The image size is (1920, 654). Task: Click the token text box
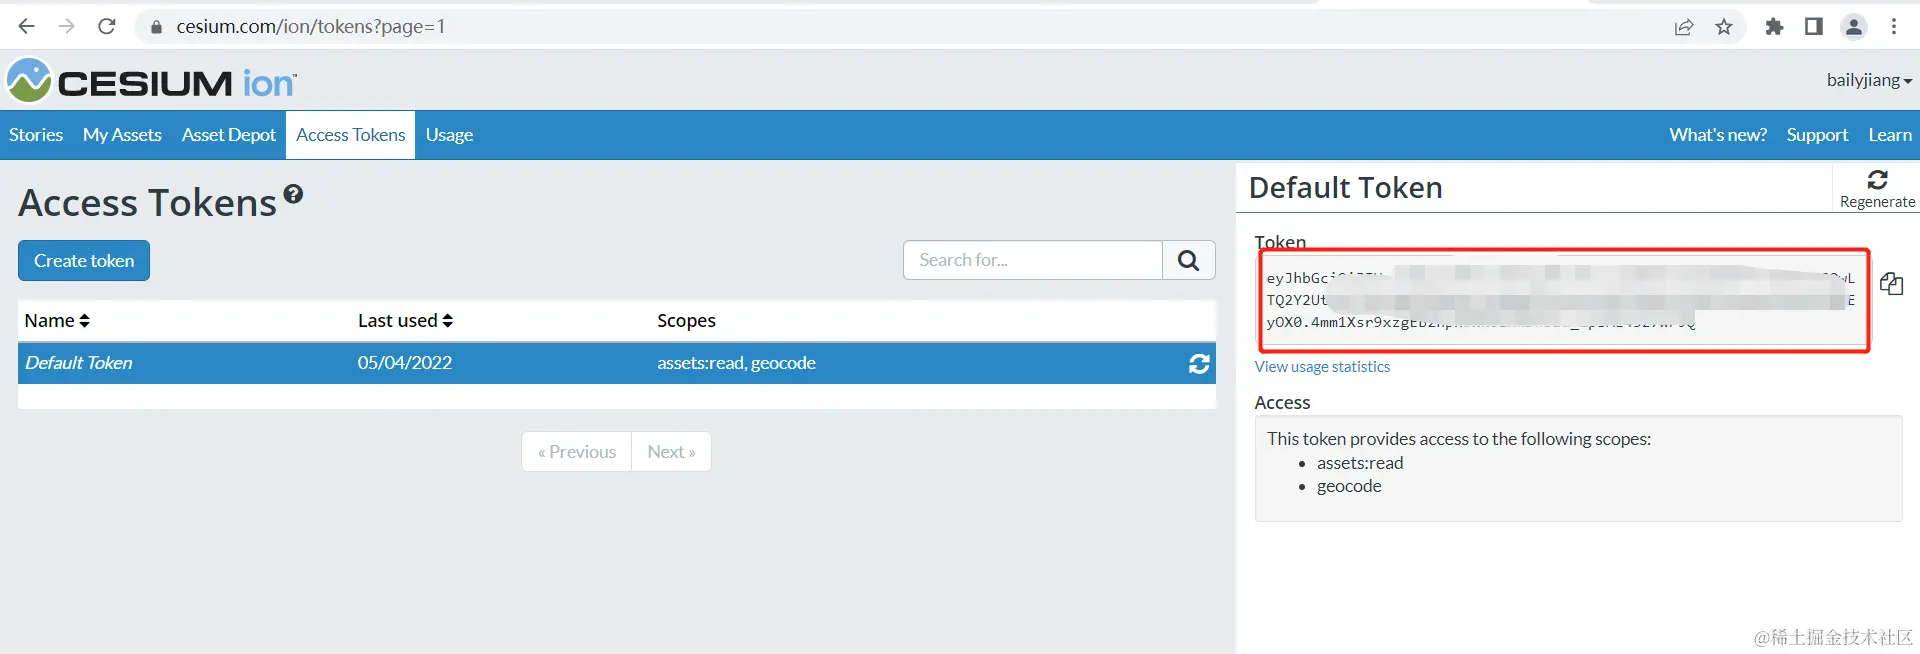click(x=1561, y=300)
